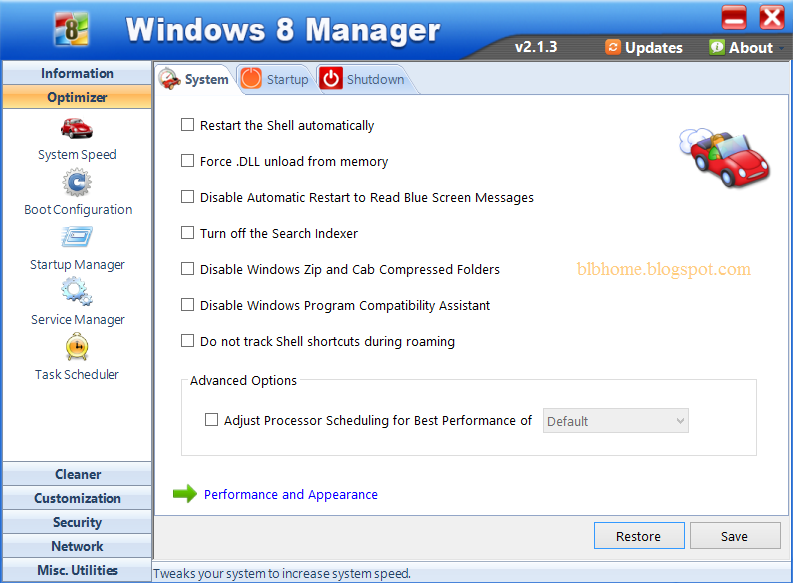The image size is (793, 583).
Task: Click the Service Manager label
Action: [77, 320]
